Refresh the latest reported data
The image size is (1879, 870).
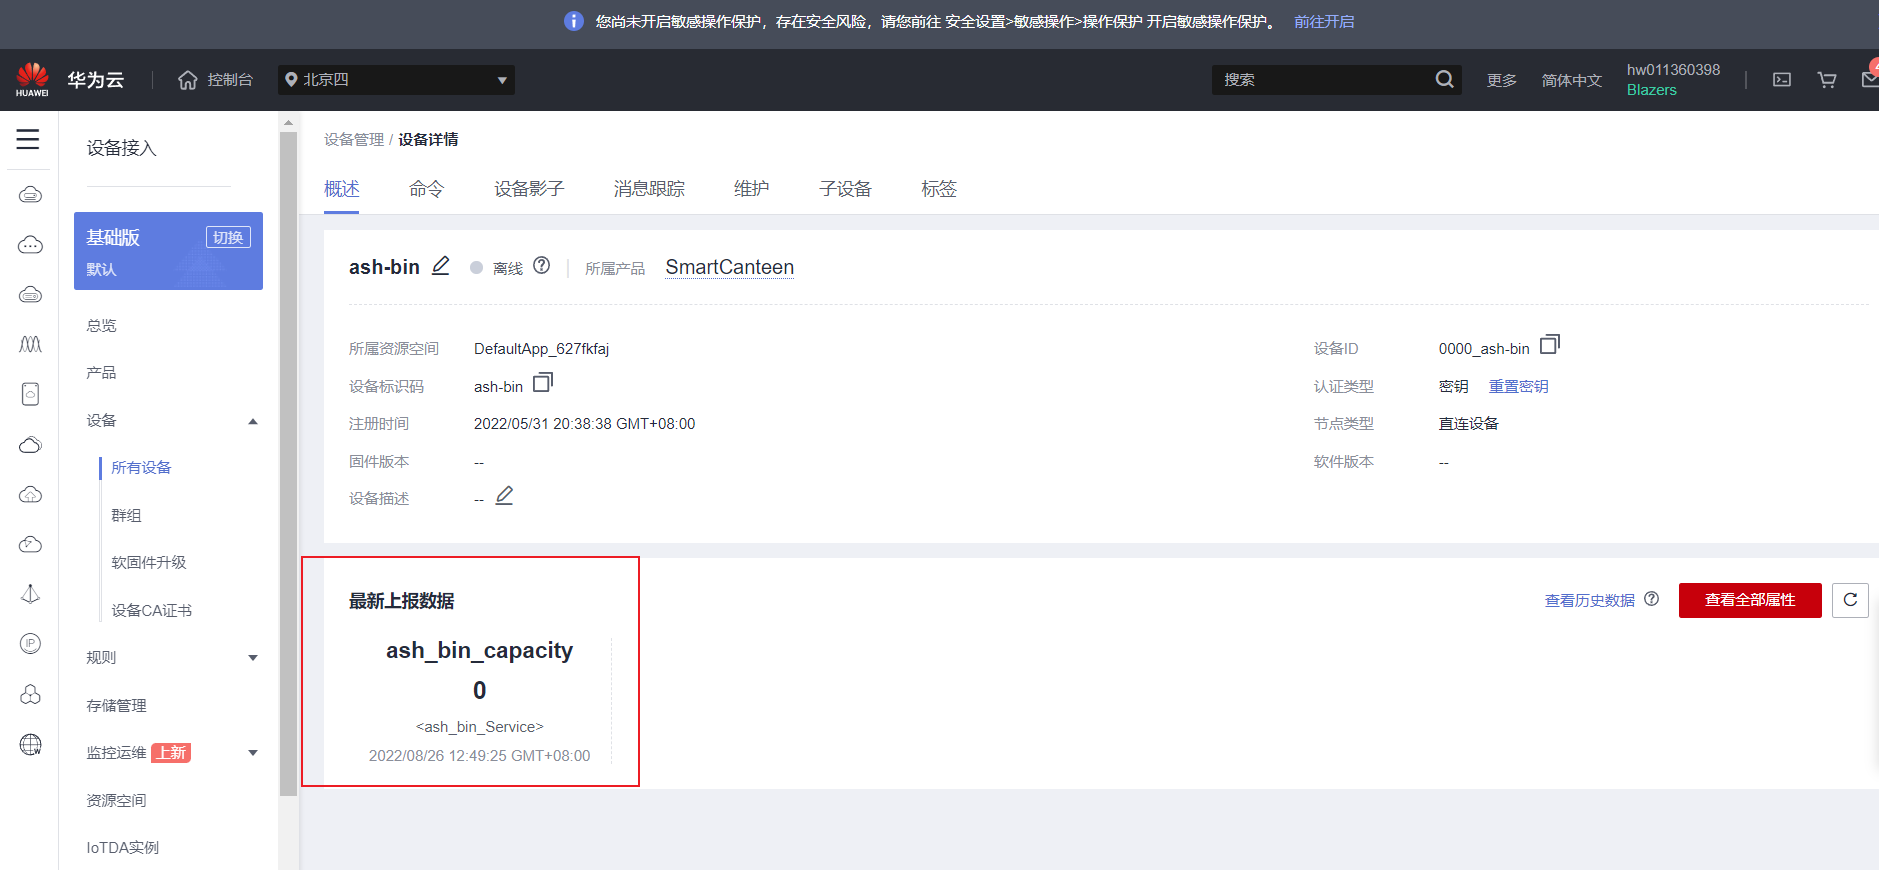coord(1850,600)
